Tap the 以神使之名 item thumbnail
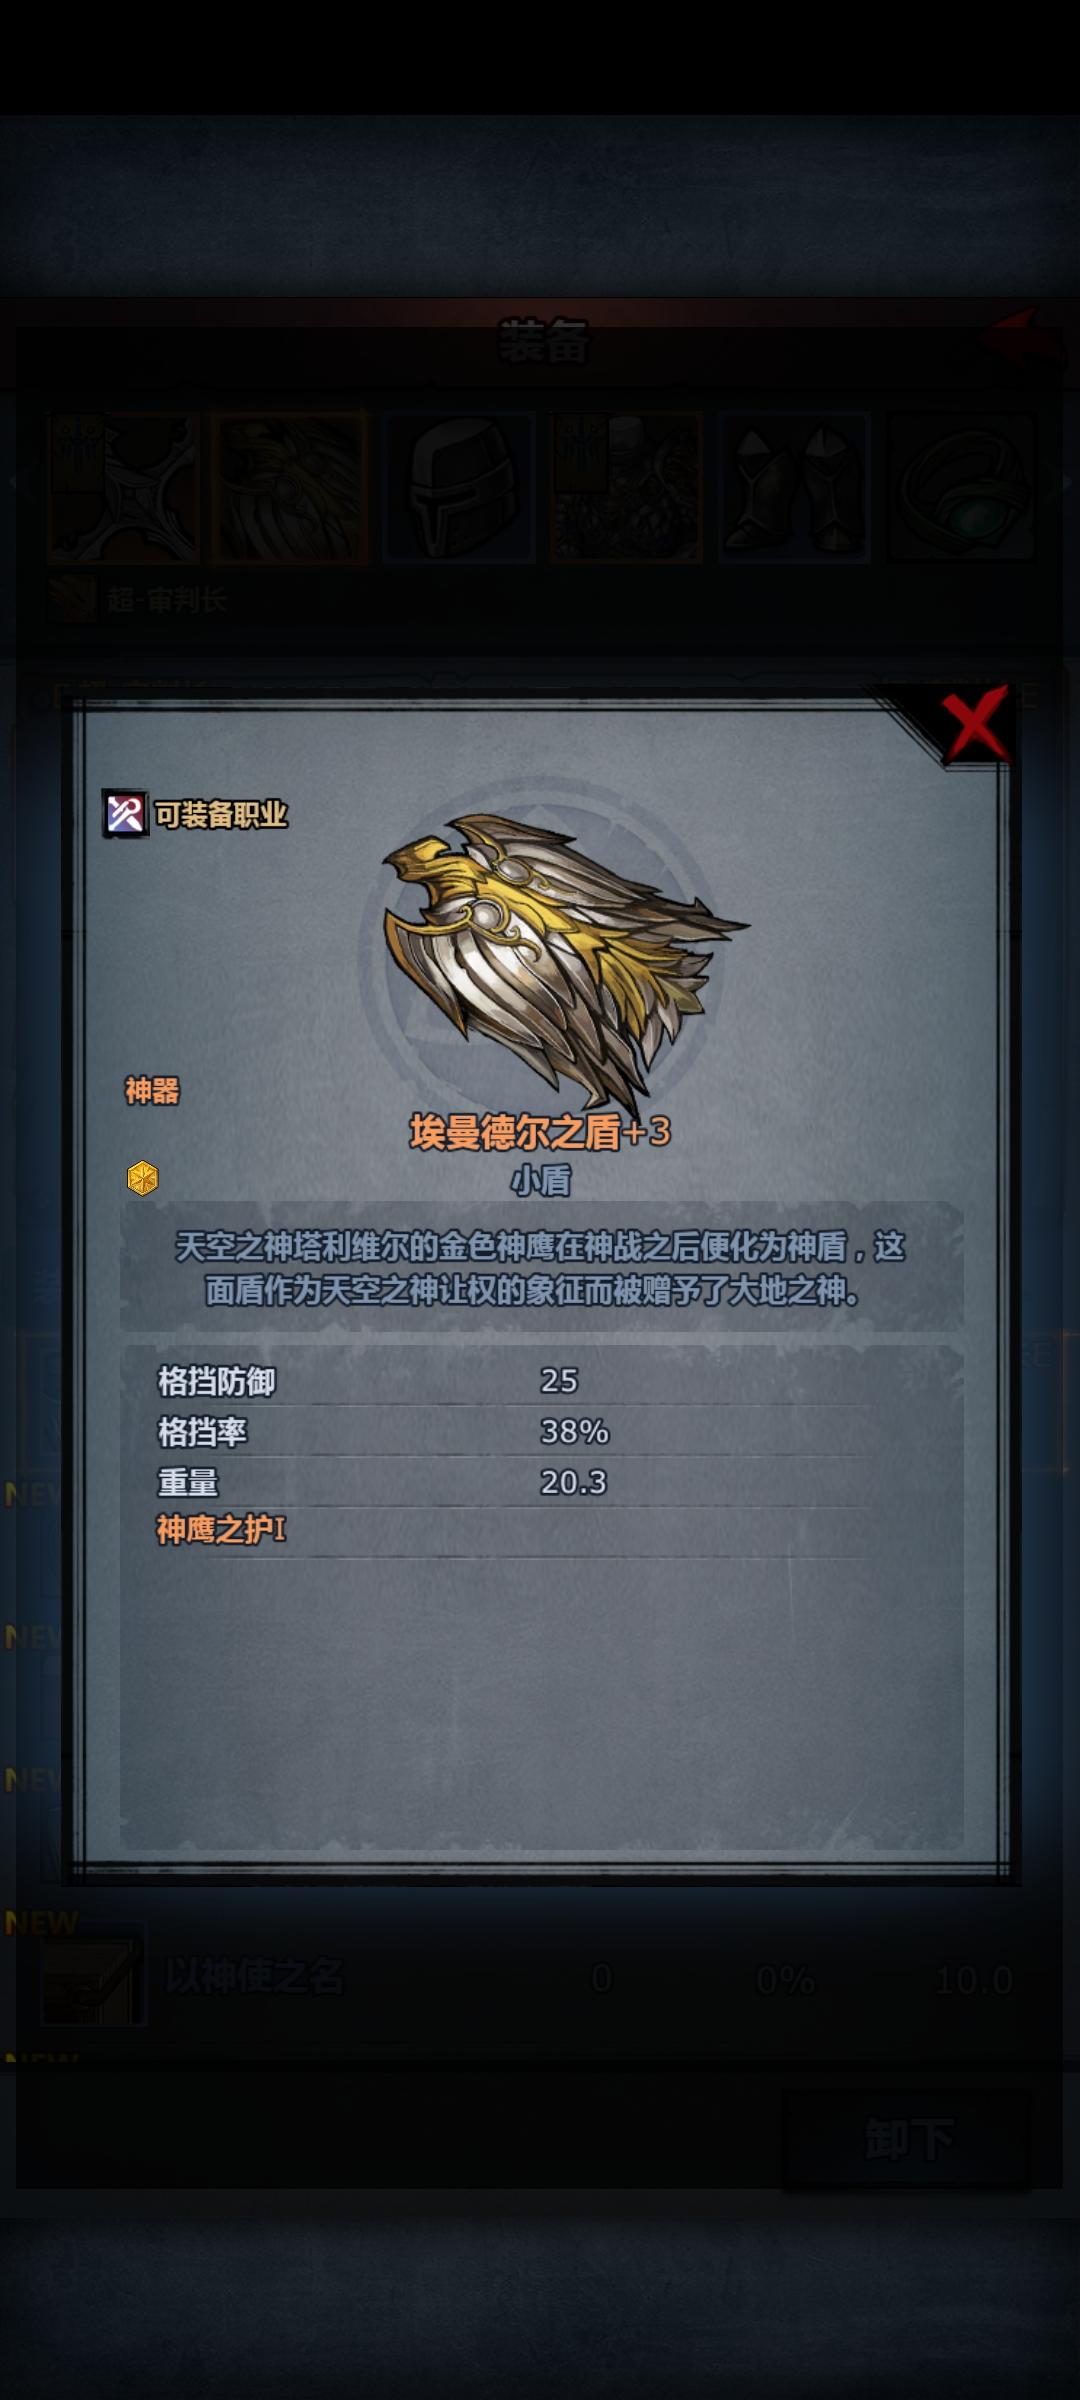 (92, 1976)
